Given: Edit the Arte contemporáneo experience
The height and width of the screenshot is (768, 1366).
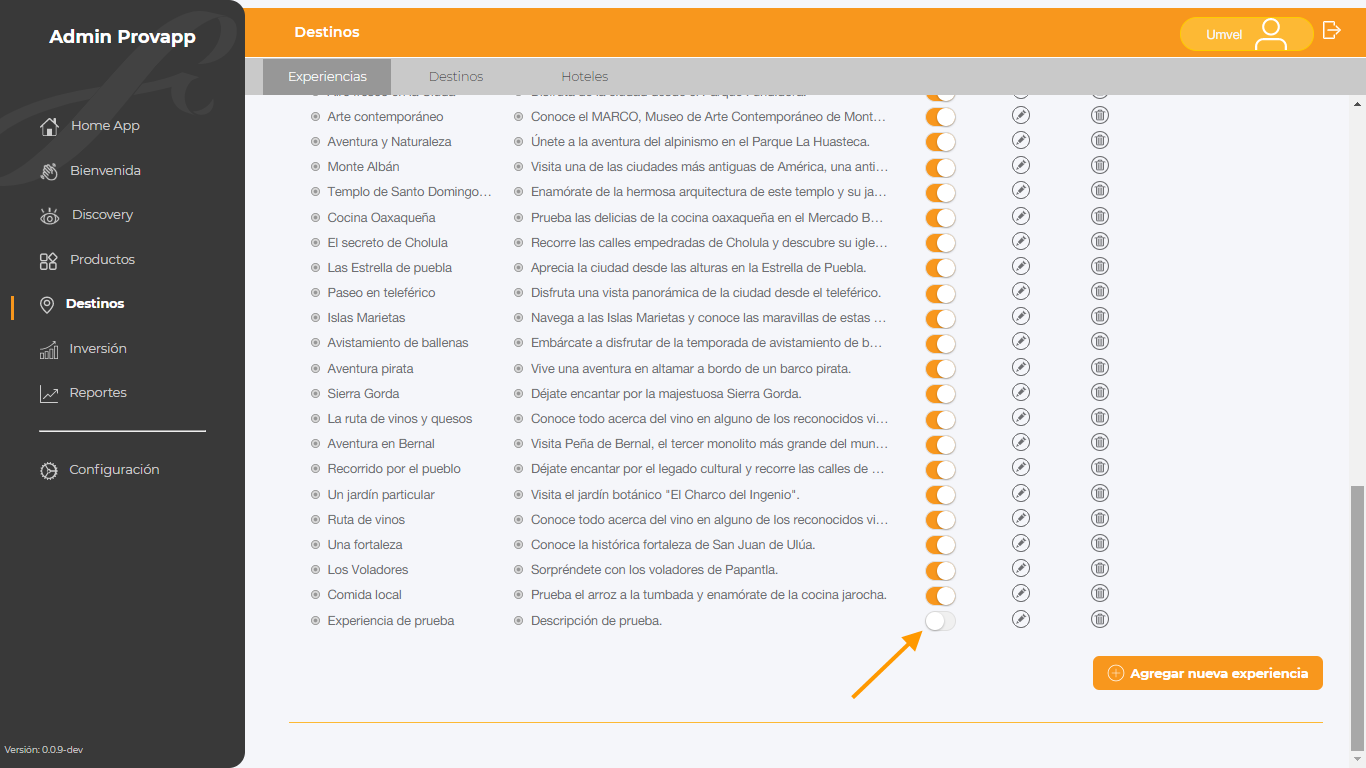Looking at the screenshot, I should pos(1020,115).
